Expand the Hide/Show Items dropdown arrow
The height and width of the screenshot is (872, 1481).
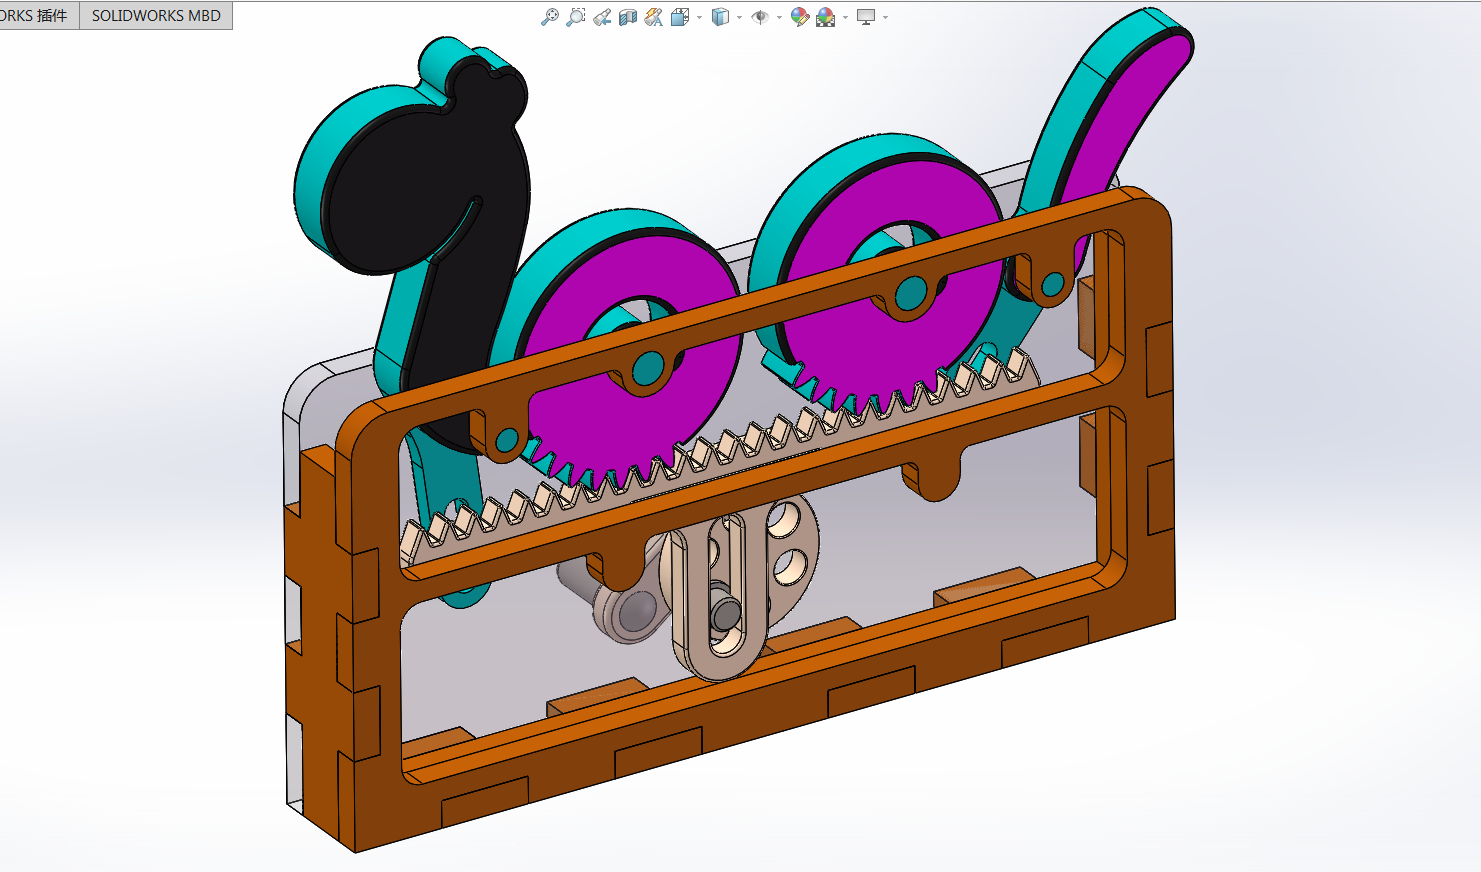[x=779, y=17]
